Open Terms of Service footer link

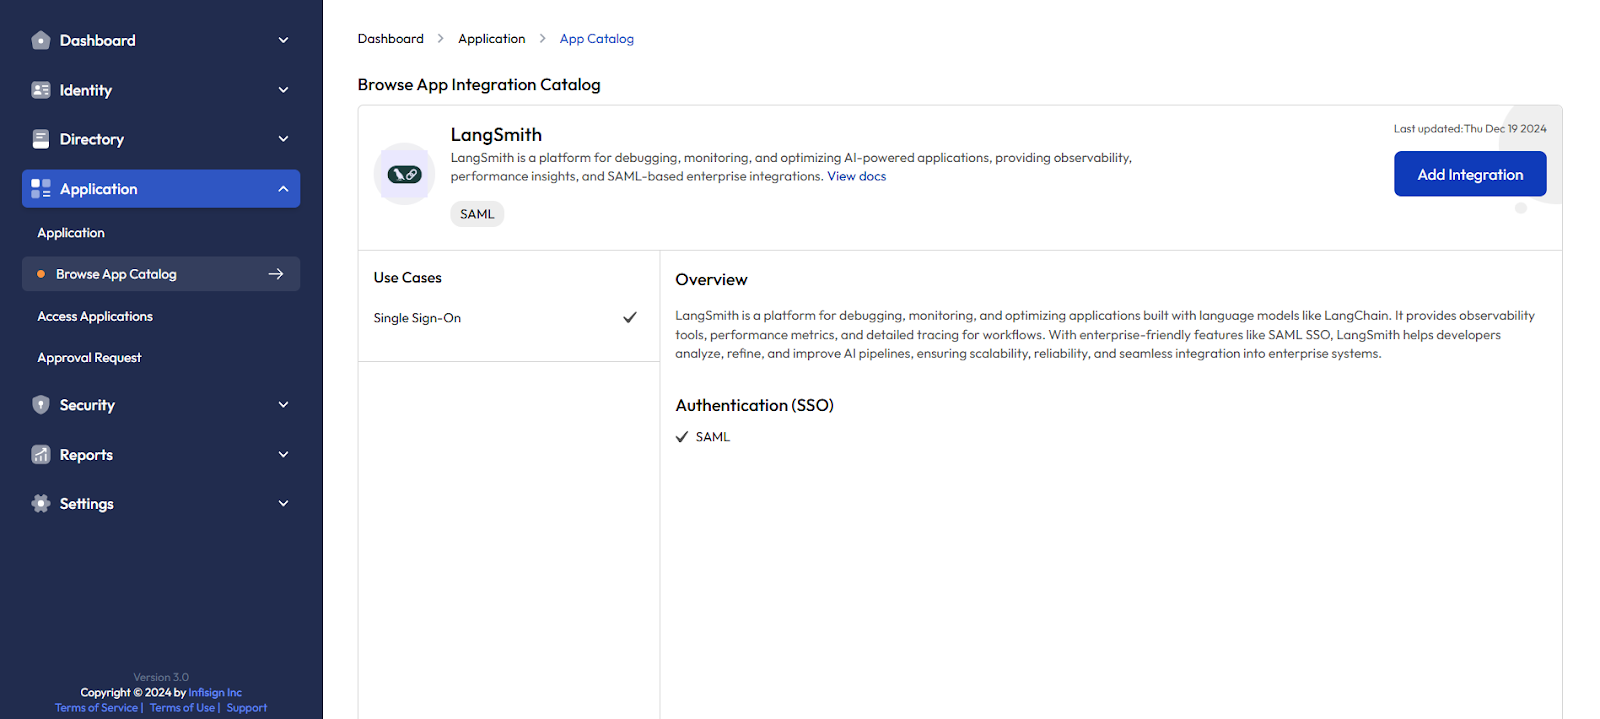pyautogui.click(x=96, y=708)
